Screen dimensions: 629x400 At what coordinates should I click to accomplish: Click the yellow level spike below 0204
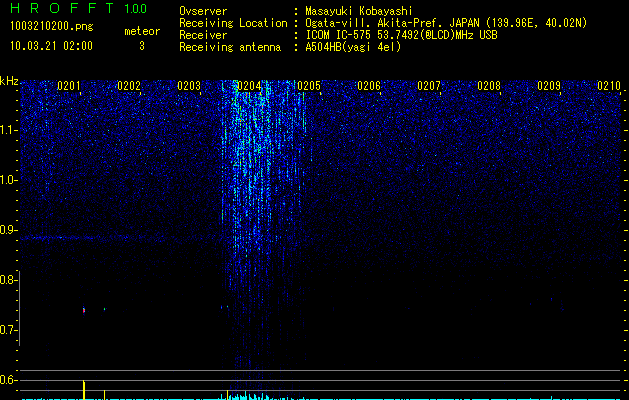click(227, 394)
